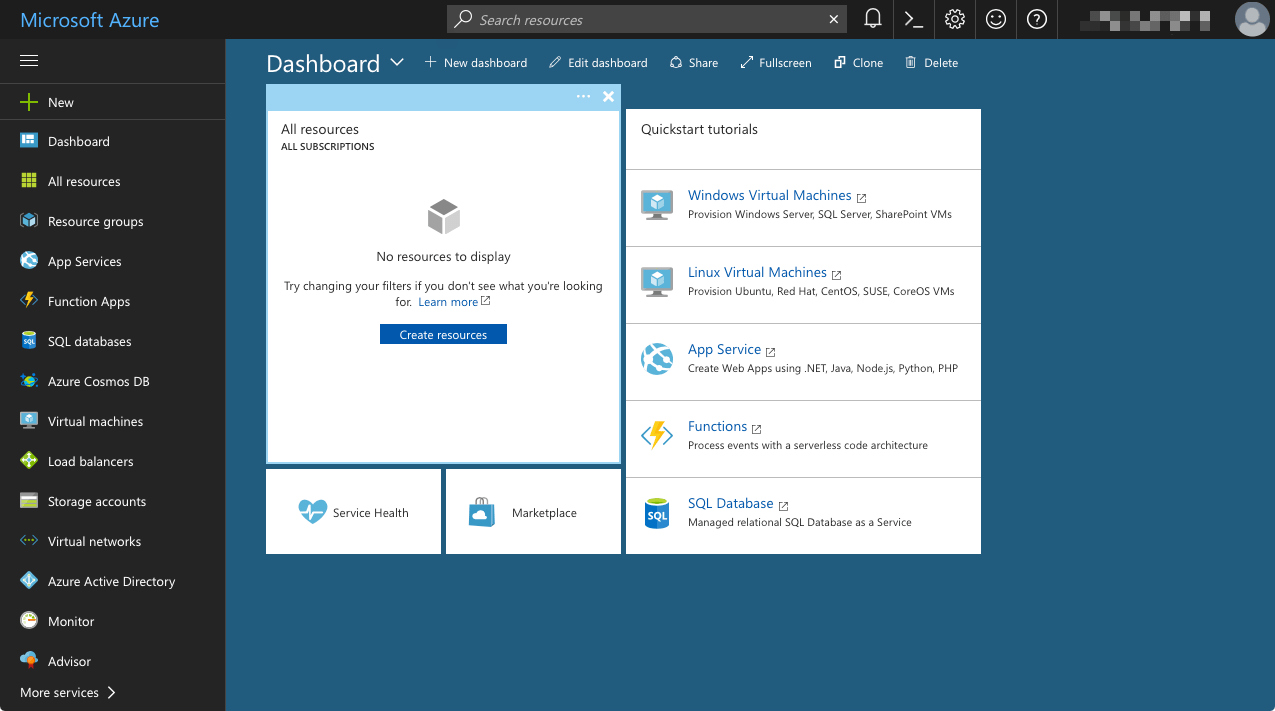Open the All resources tile context menu
Viewport: 1275px width, 711px height.
click(583, 96)
